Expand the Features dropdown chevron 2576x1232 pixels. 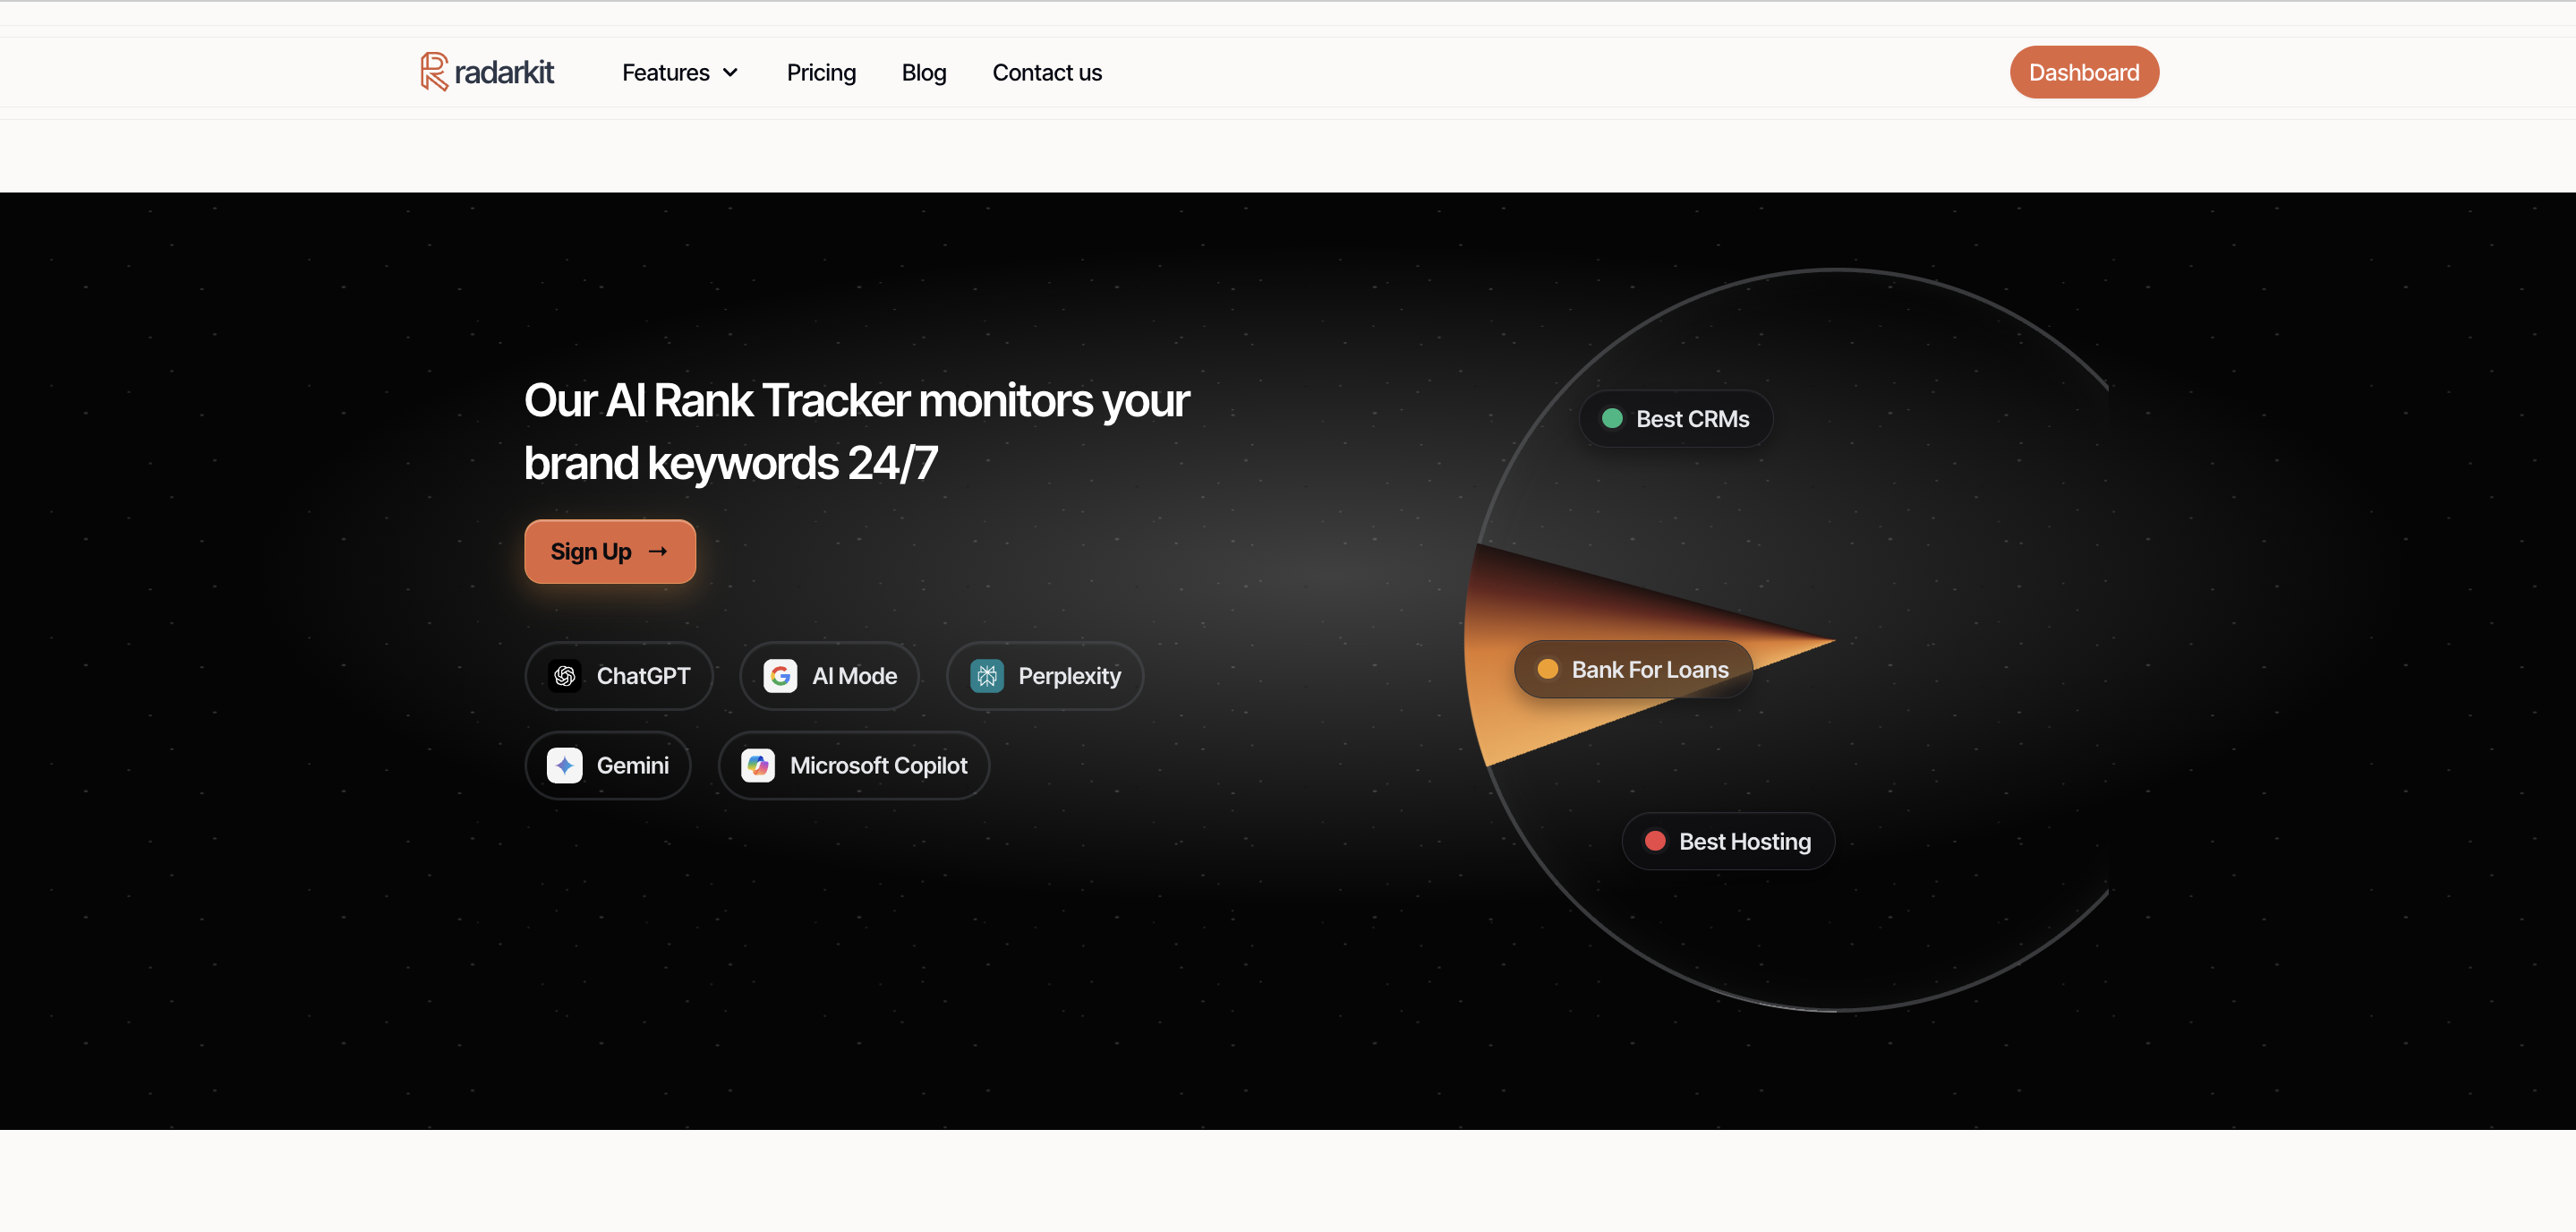(x=731, y=72)
